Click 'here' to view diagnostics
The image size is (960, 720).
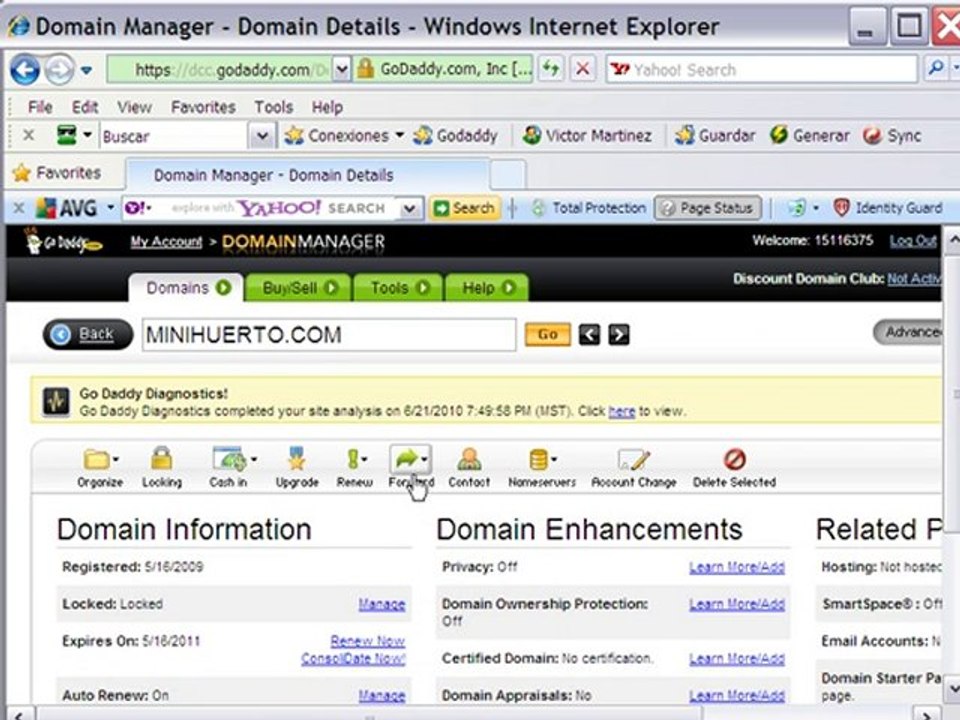click(621, 411)
